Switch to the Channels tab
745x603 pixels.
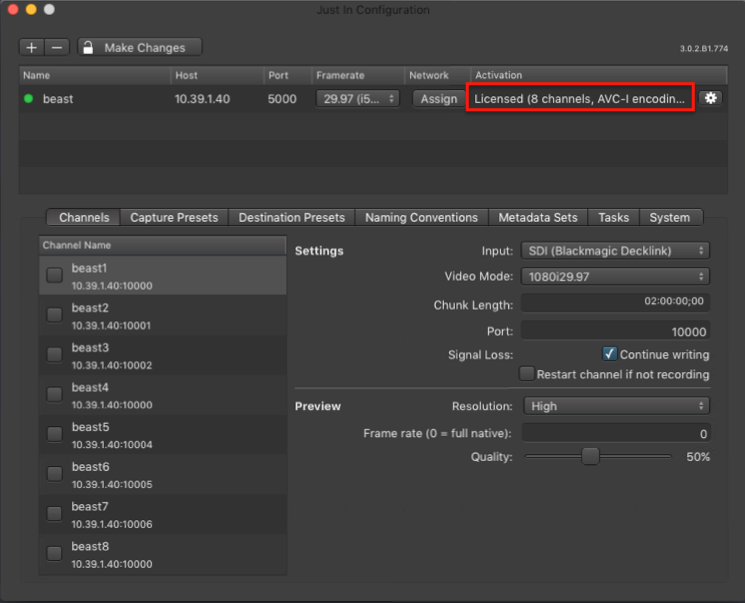[84, 217]
